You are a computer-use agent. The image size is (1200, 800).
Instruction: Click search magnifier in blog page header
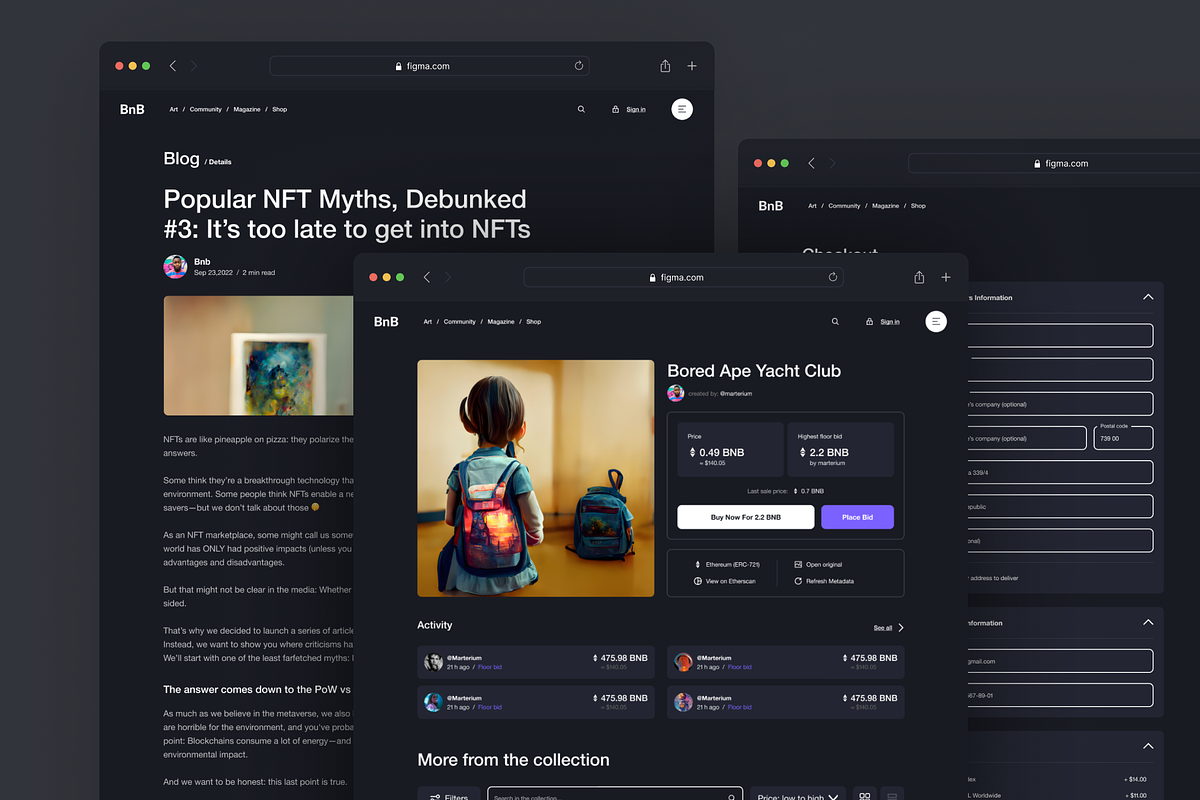pos(581,109)
